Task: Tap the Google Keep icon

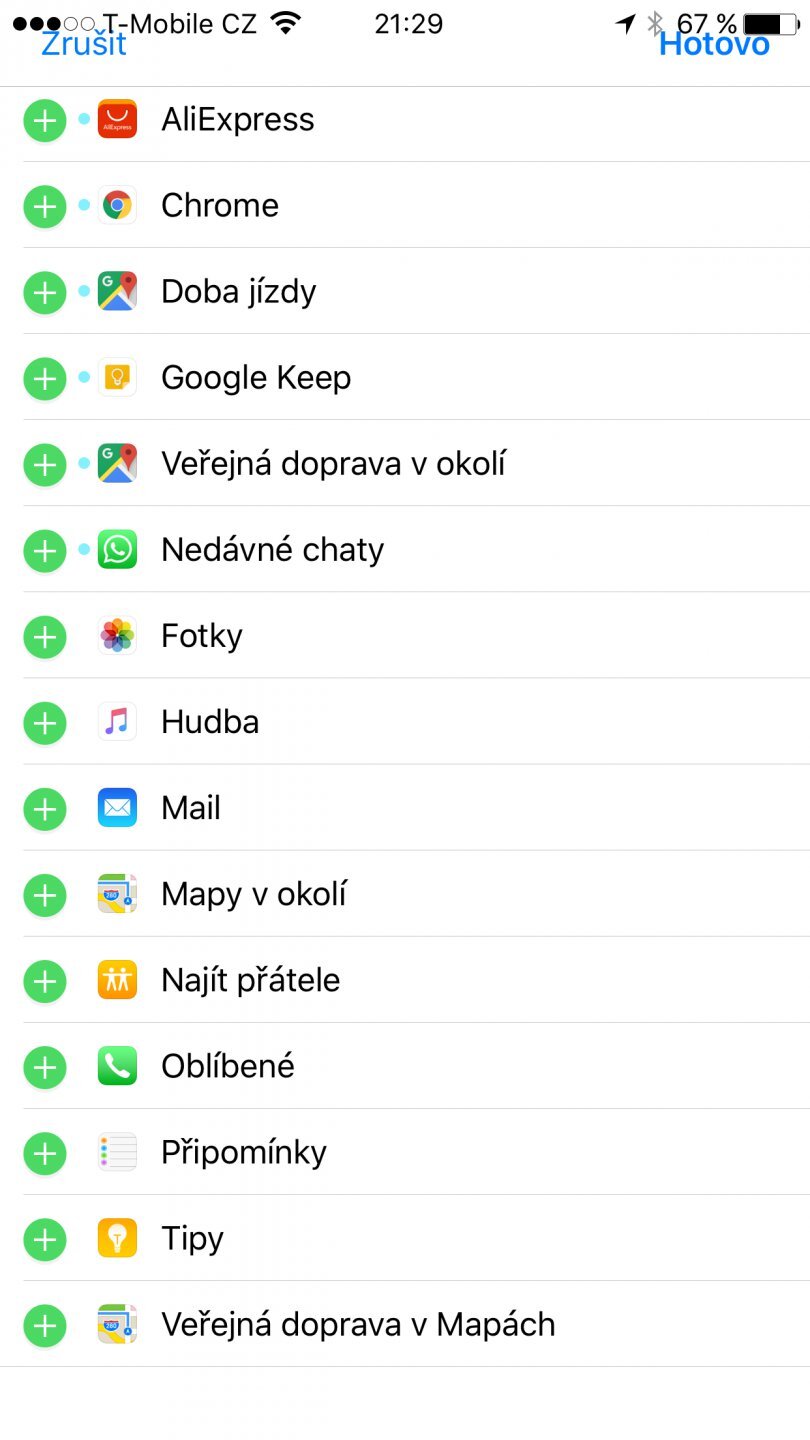Action: tap(117, 378)
